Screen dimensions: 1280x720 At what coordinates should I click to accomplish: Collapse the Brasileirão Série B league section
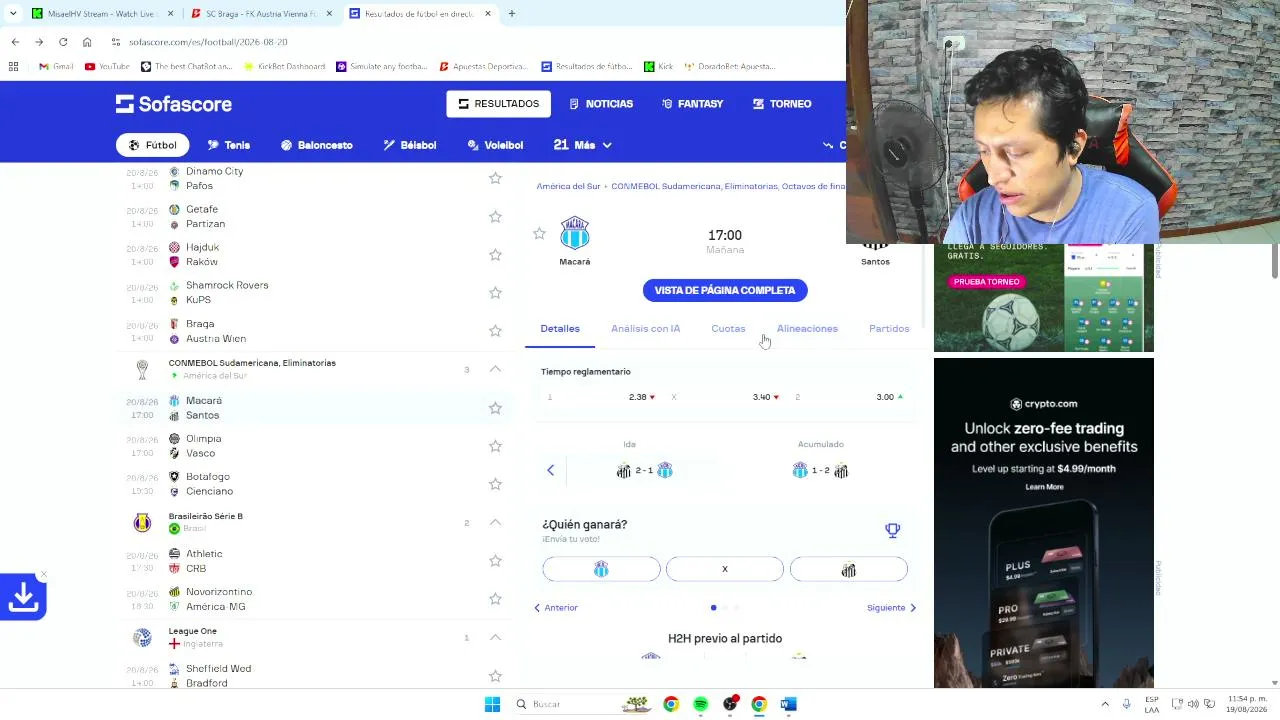495,522
